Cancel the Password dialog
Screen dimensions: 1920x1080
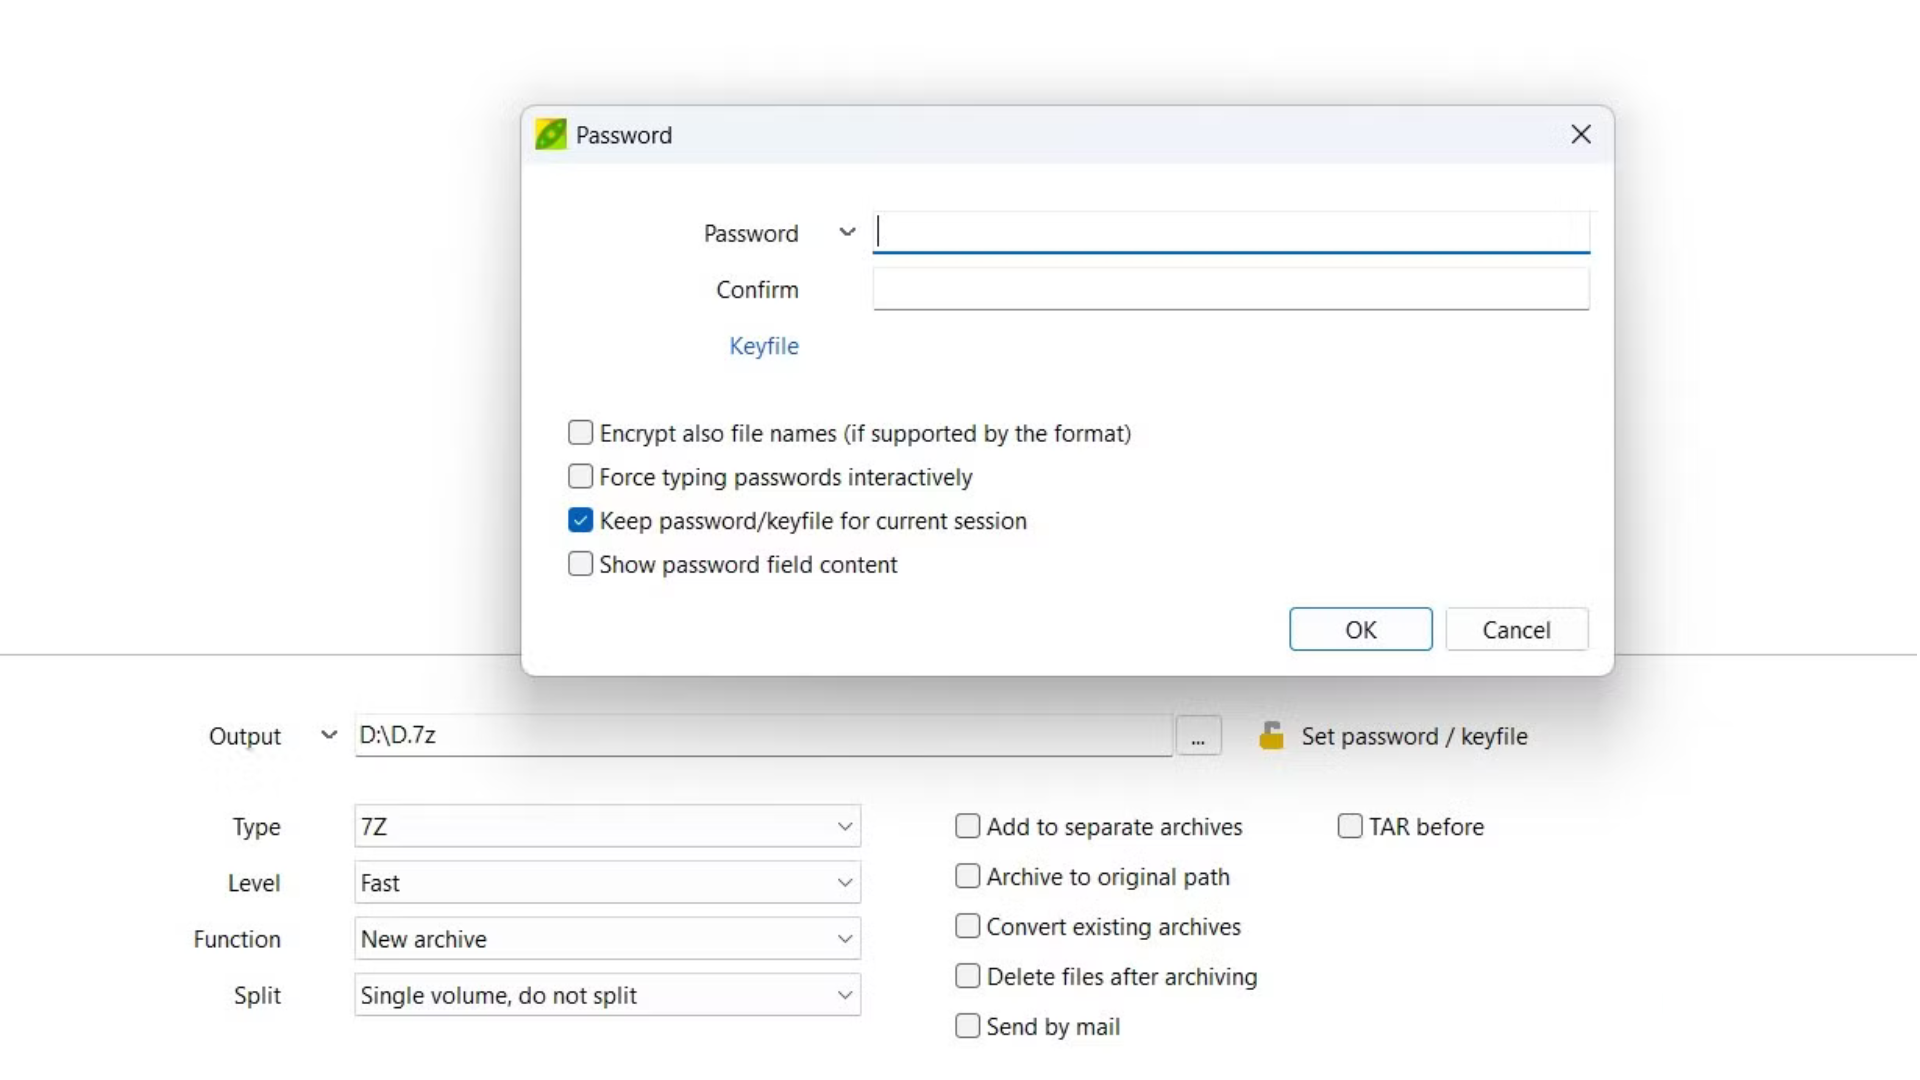[1516, 630]
